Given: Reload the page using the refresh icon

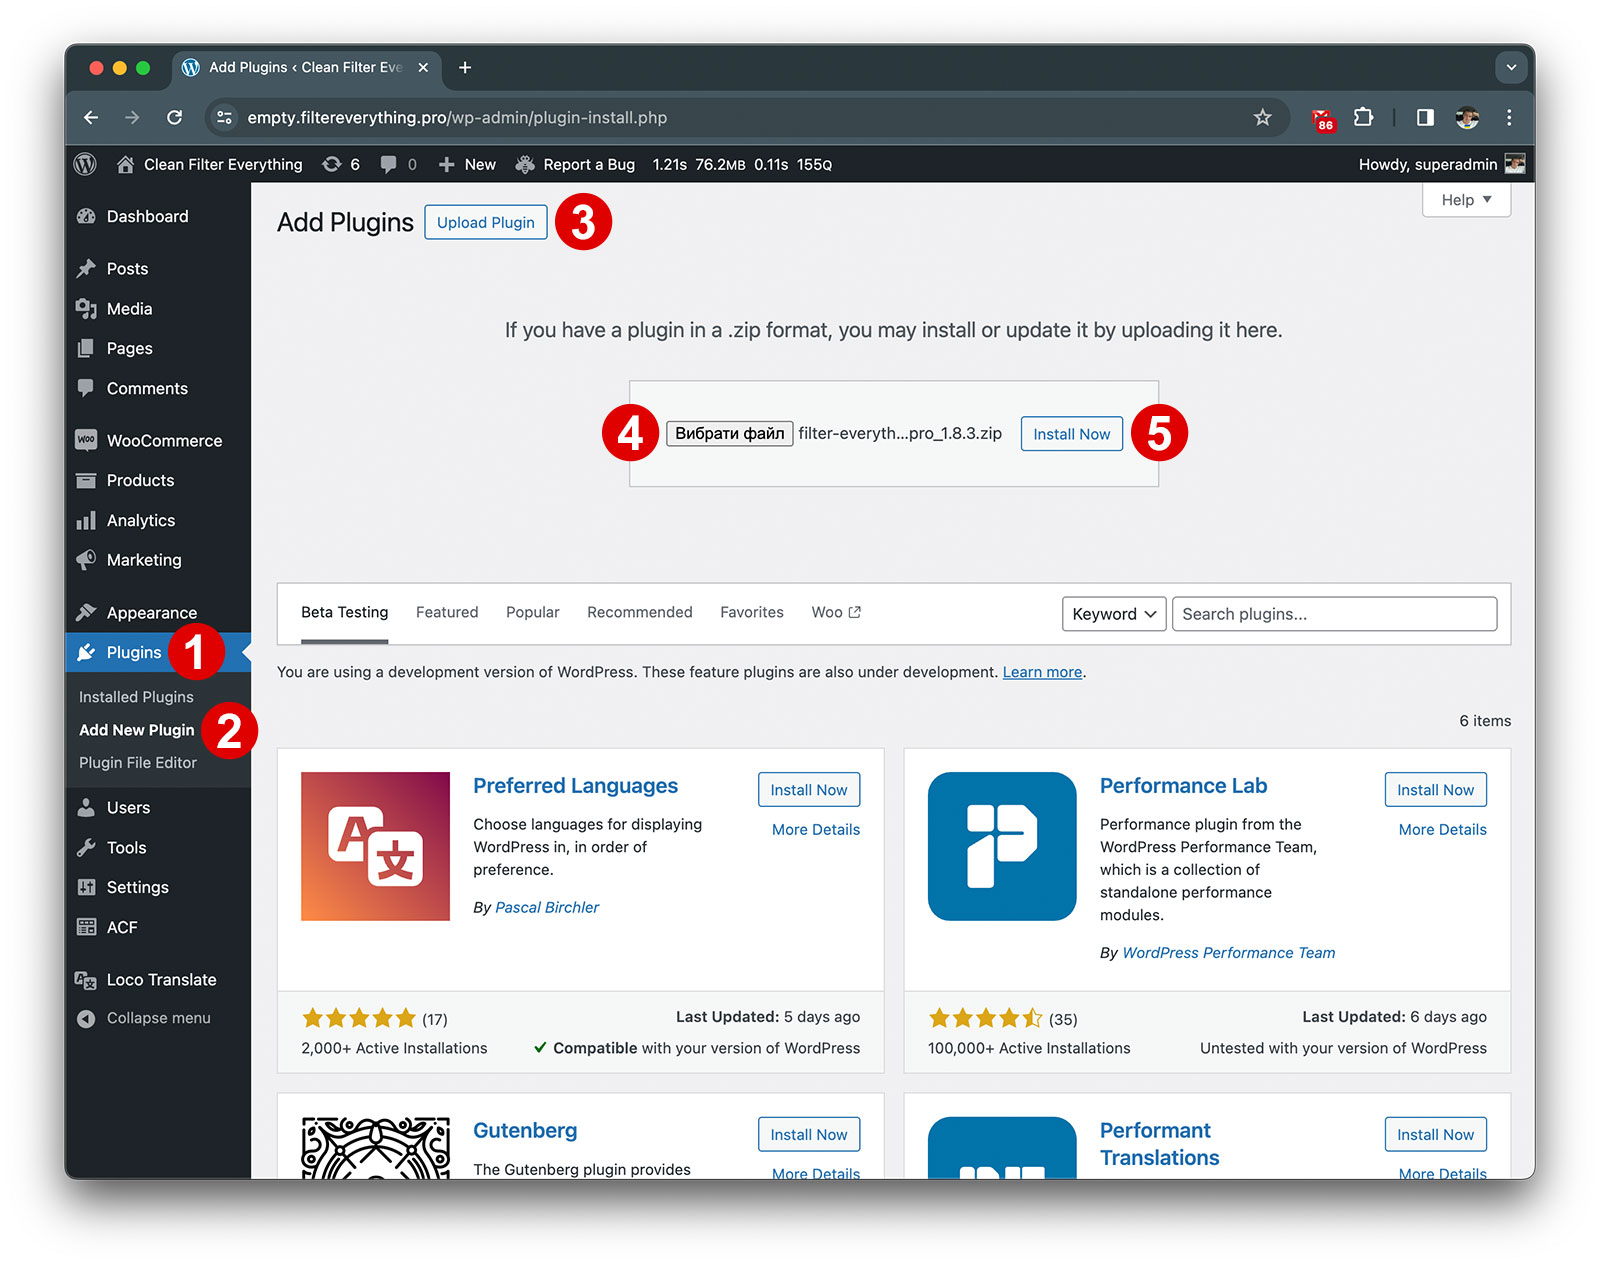Looking at the screenshot, I should (174, 118).
